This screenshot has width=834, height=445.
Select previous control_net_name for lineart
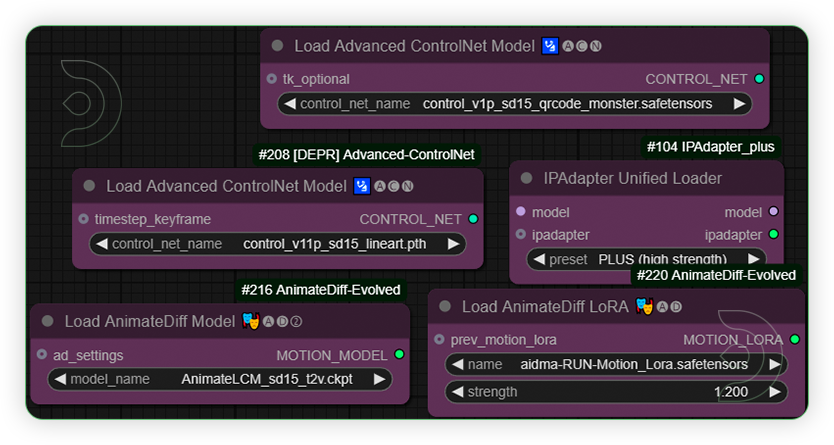[x=102, y=244]
